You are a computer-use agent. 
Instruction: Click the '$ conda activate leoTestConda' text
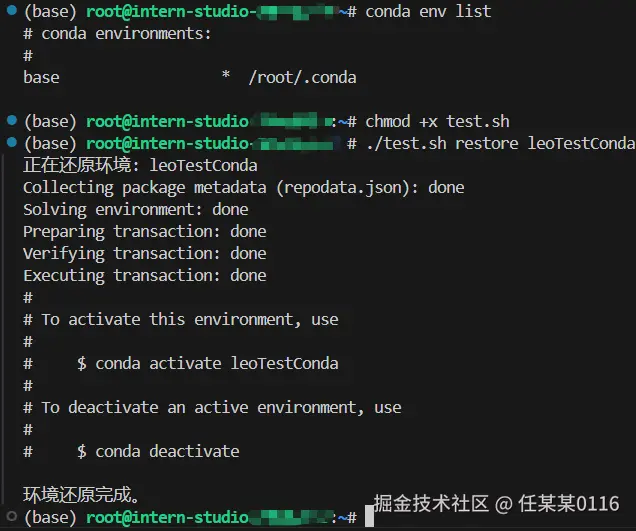pyautogui.click(x=208, y=363)
